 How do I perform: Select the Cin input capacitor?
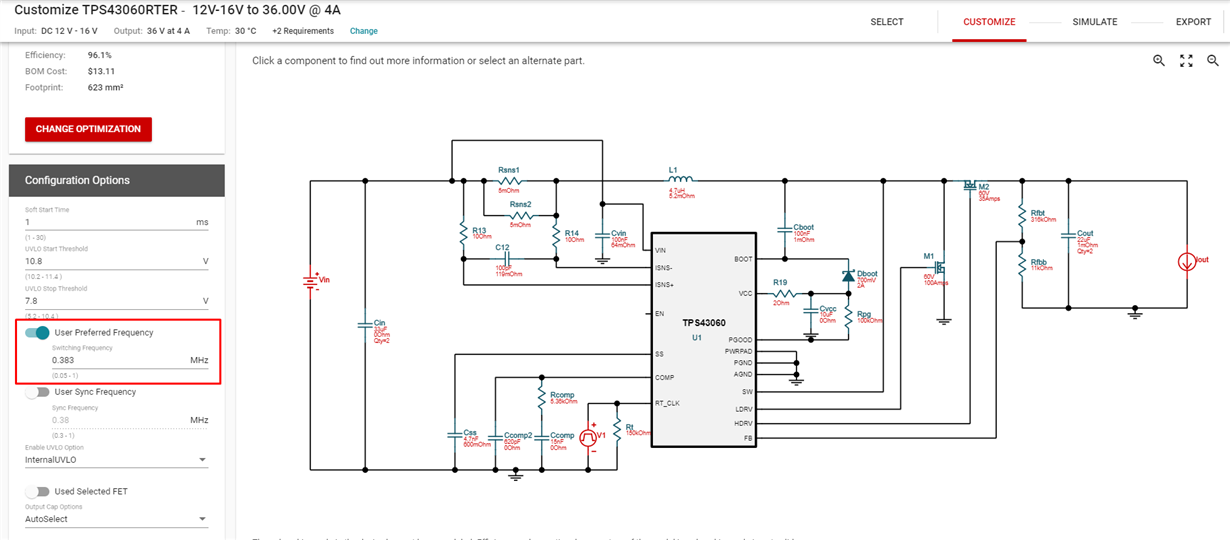(x=366, y=325)
